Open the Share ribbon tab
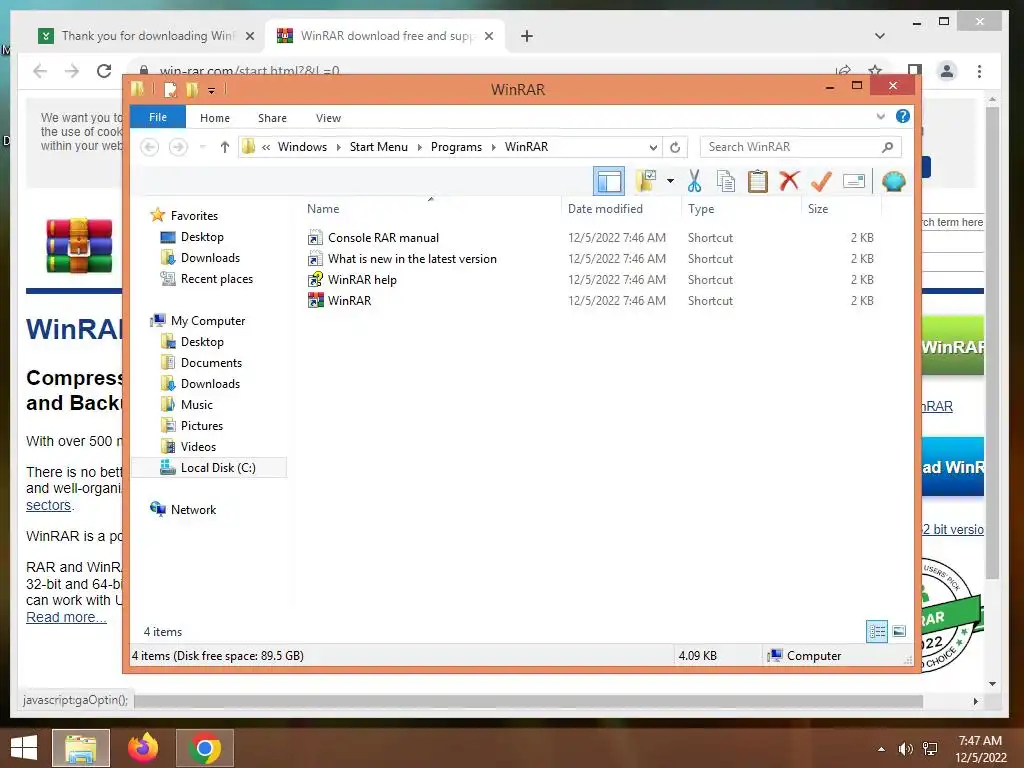Viewport: 1024px width, 768px height. coord(272,118)
